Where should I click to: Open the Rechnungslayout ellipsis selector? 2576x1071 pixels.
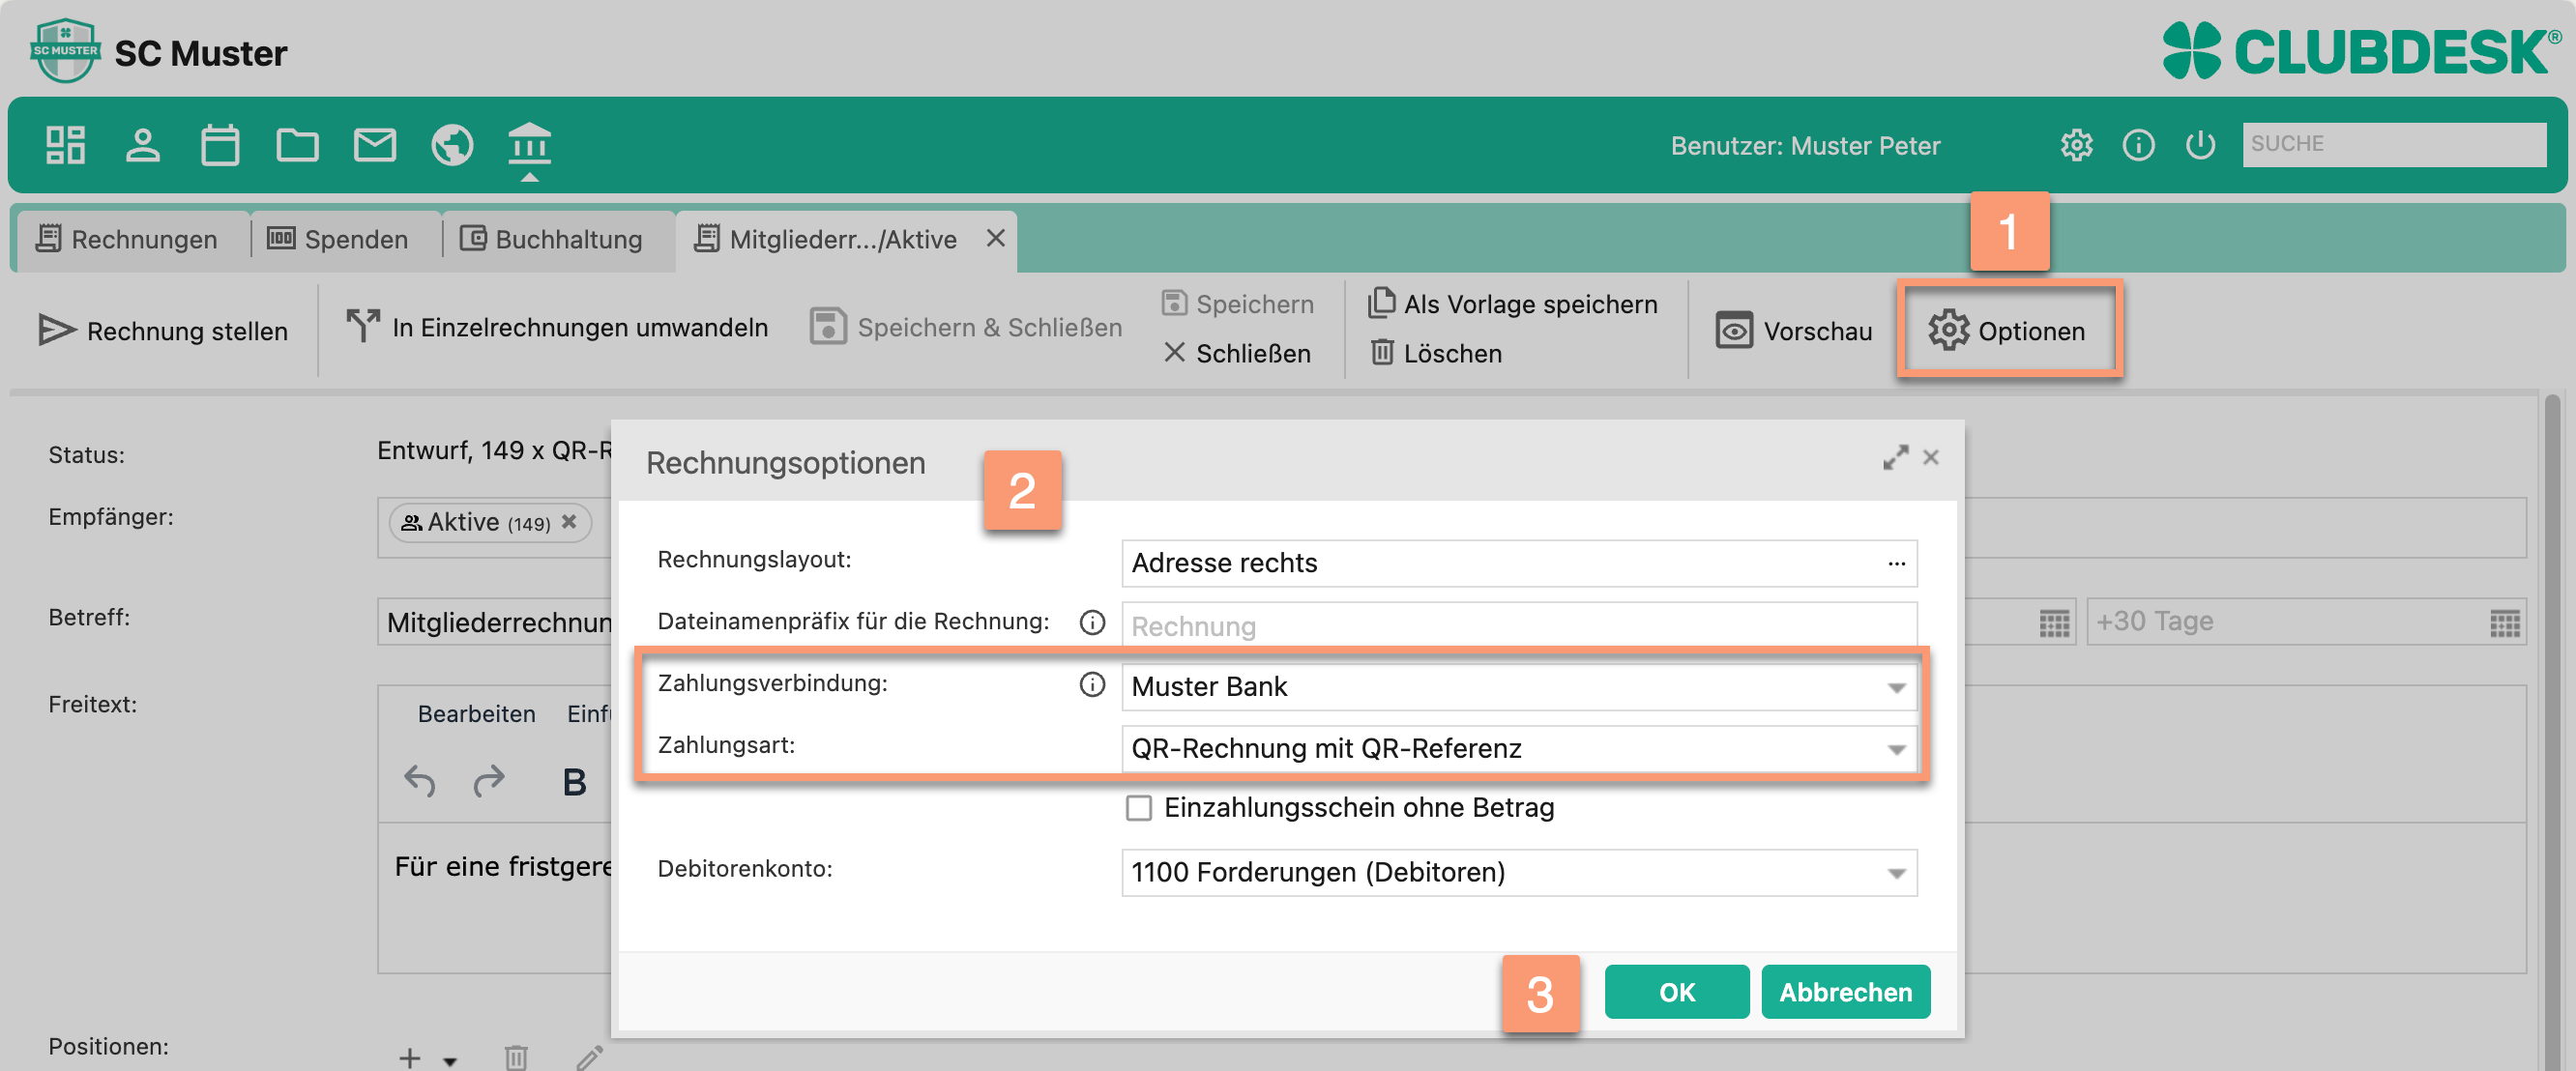coord(1896,563)
